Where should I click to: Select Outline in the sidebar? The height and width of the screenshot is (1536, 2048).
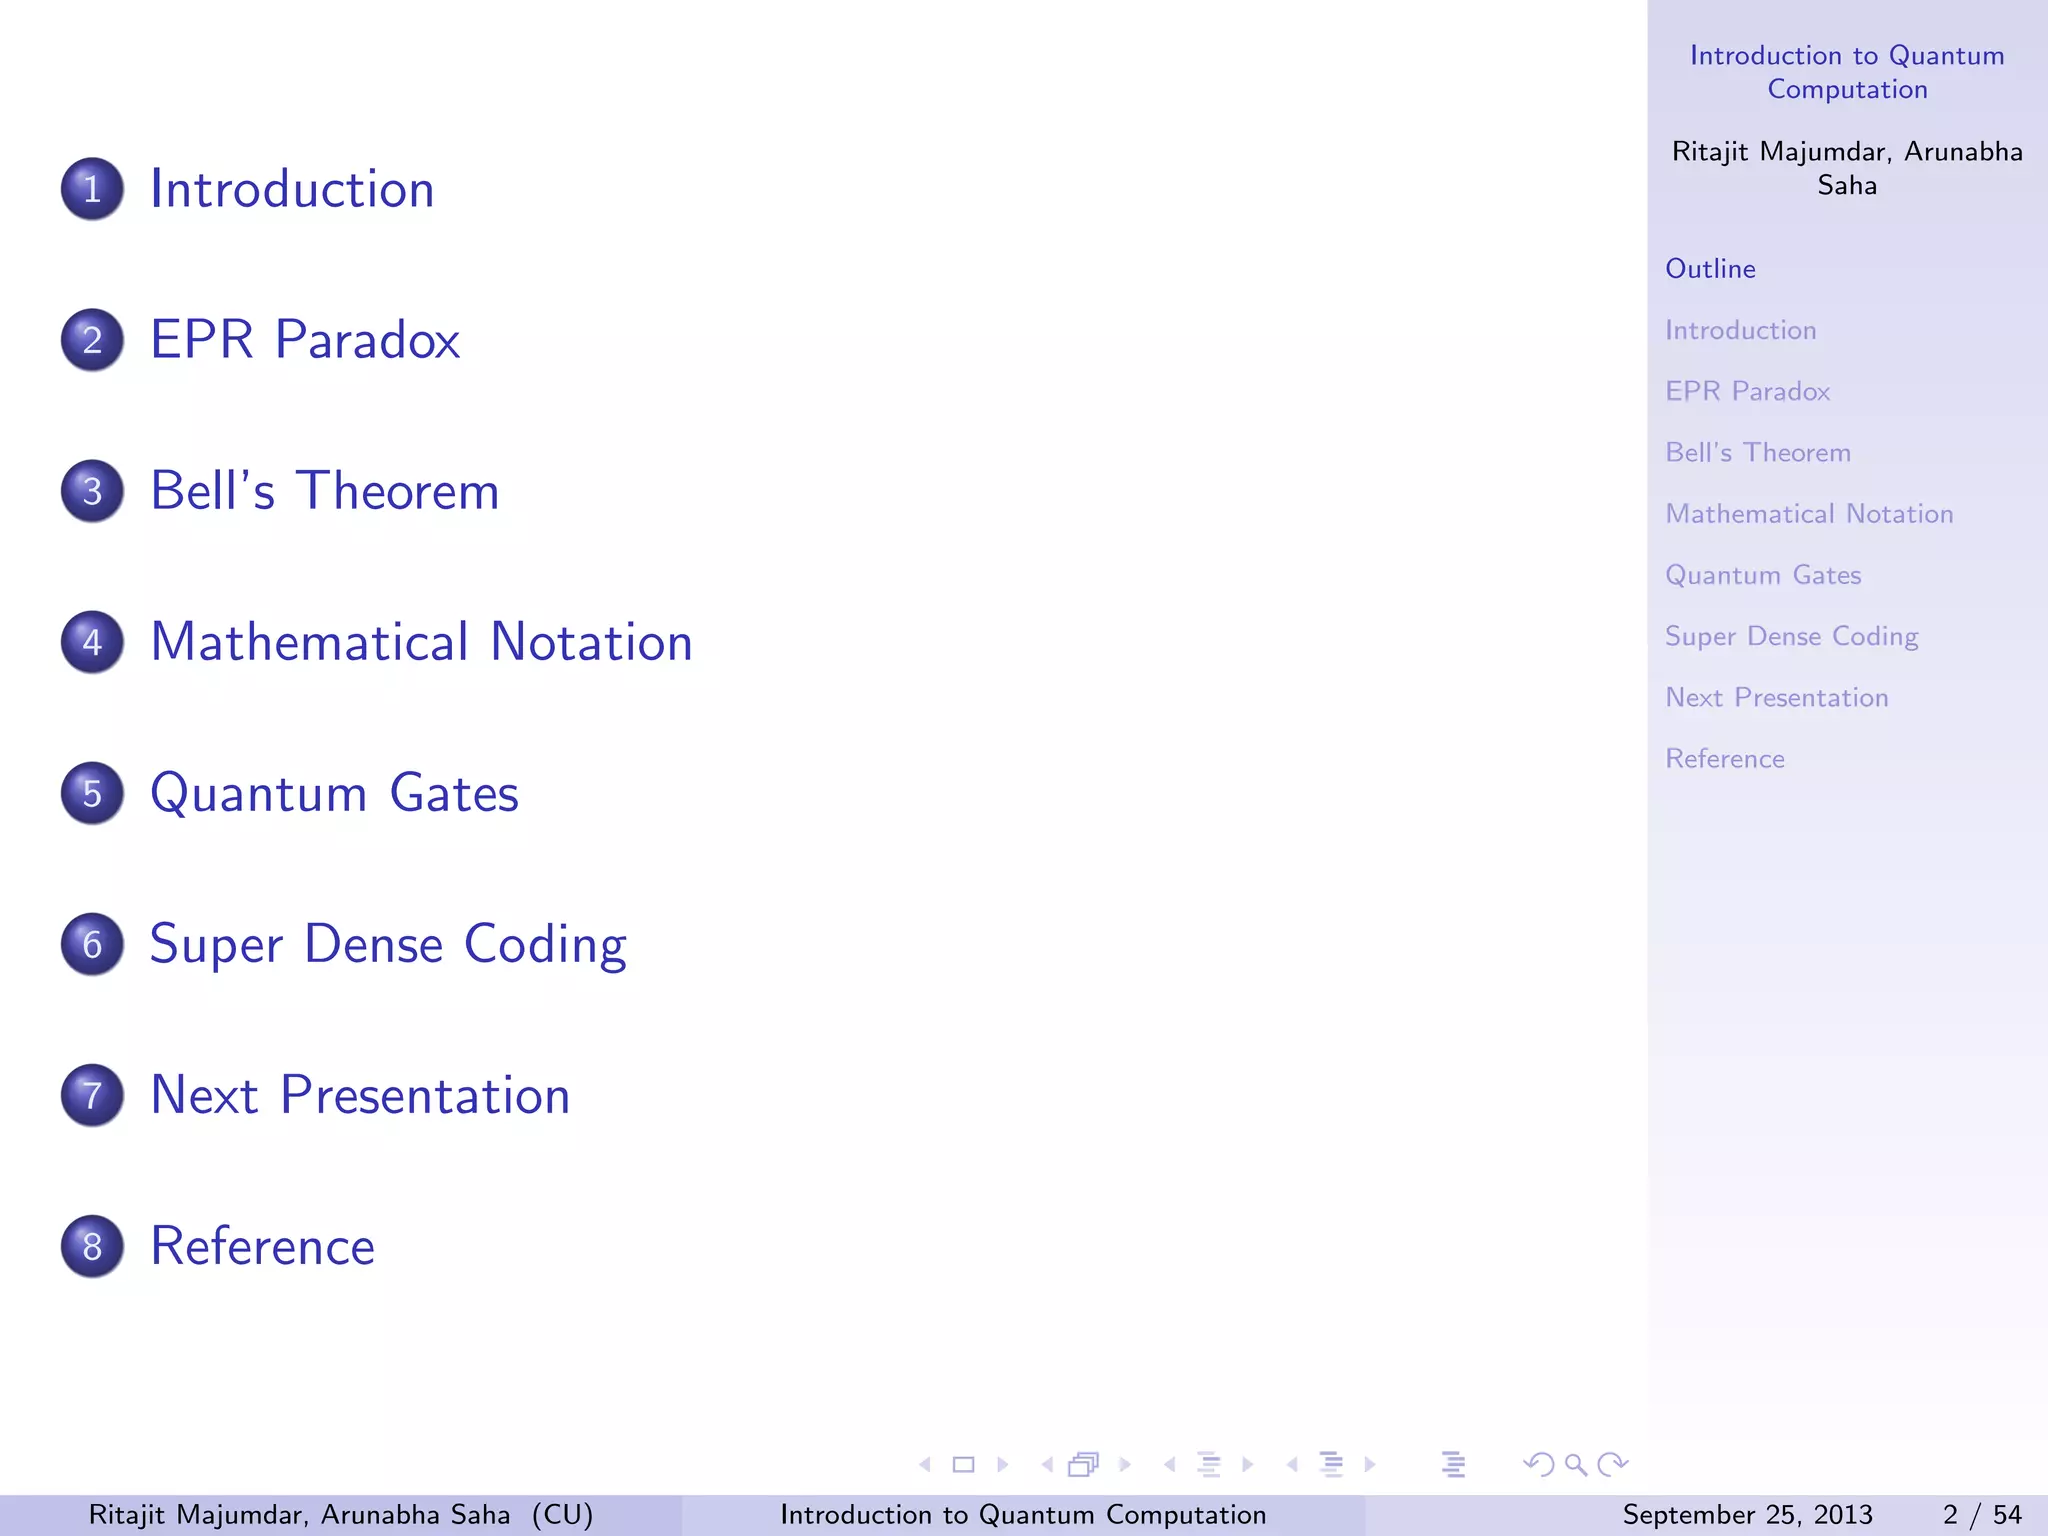tap(1710, 269)
